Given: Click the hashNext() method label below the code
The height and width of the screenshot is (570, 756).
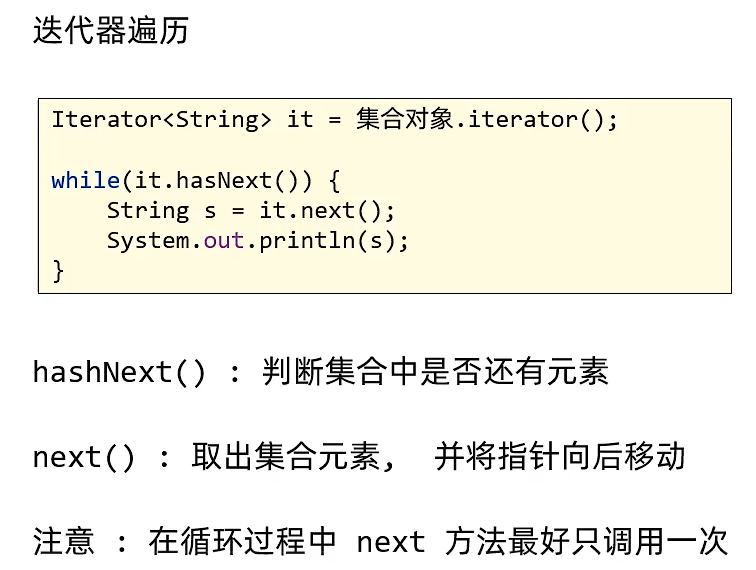Looking at the screenshot, I should [x=119, y=373].
